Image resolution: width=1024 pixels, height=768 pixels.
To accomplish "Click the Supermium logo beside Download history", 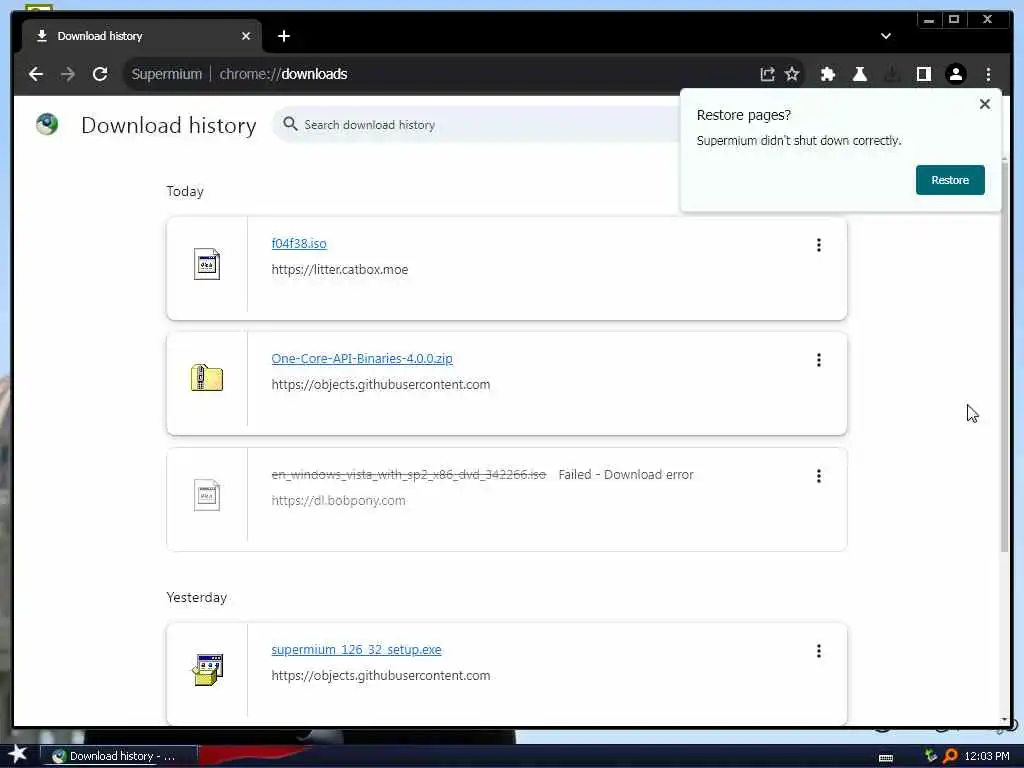I will (x=47, y=124).
